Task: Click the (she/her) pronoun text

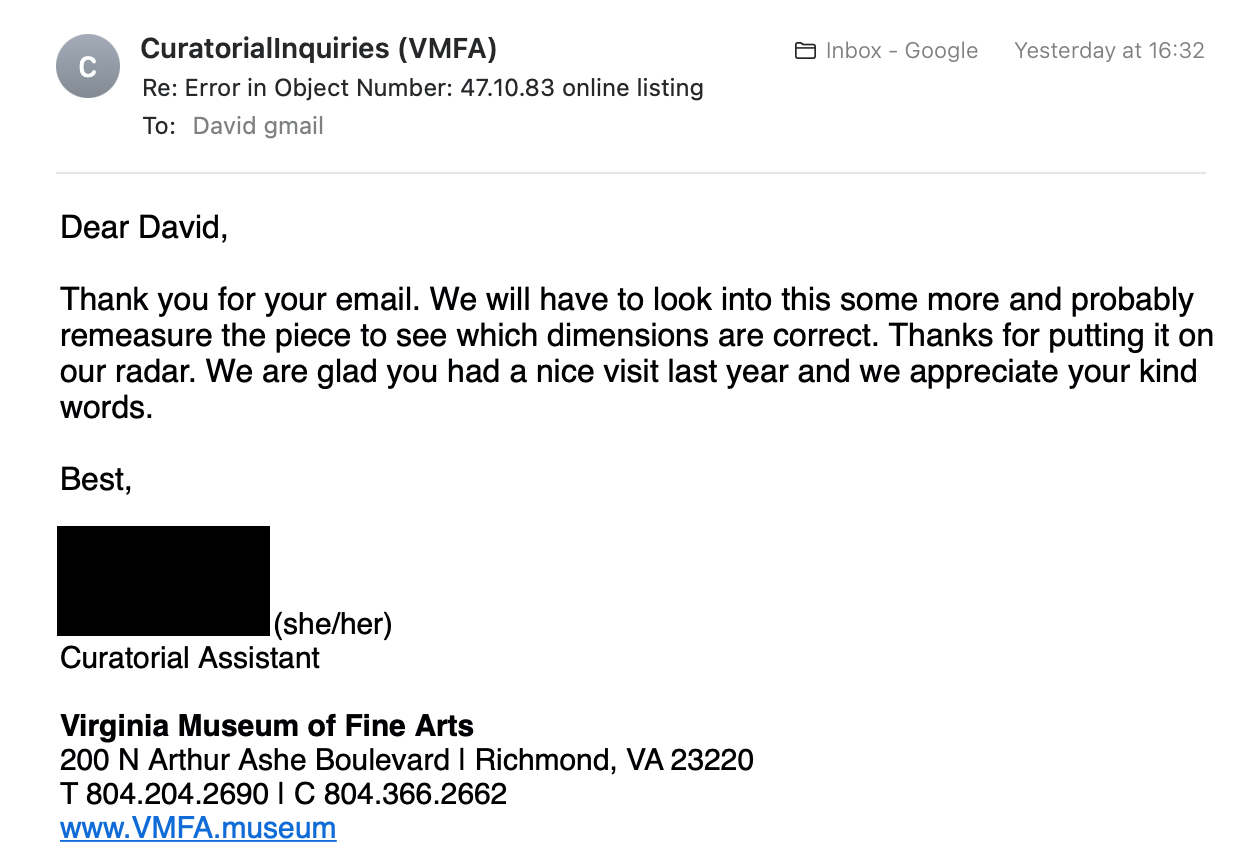Action: 333,624
